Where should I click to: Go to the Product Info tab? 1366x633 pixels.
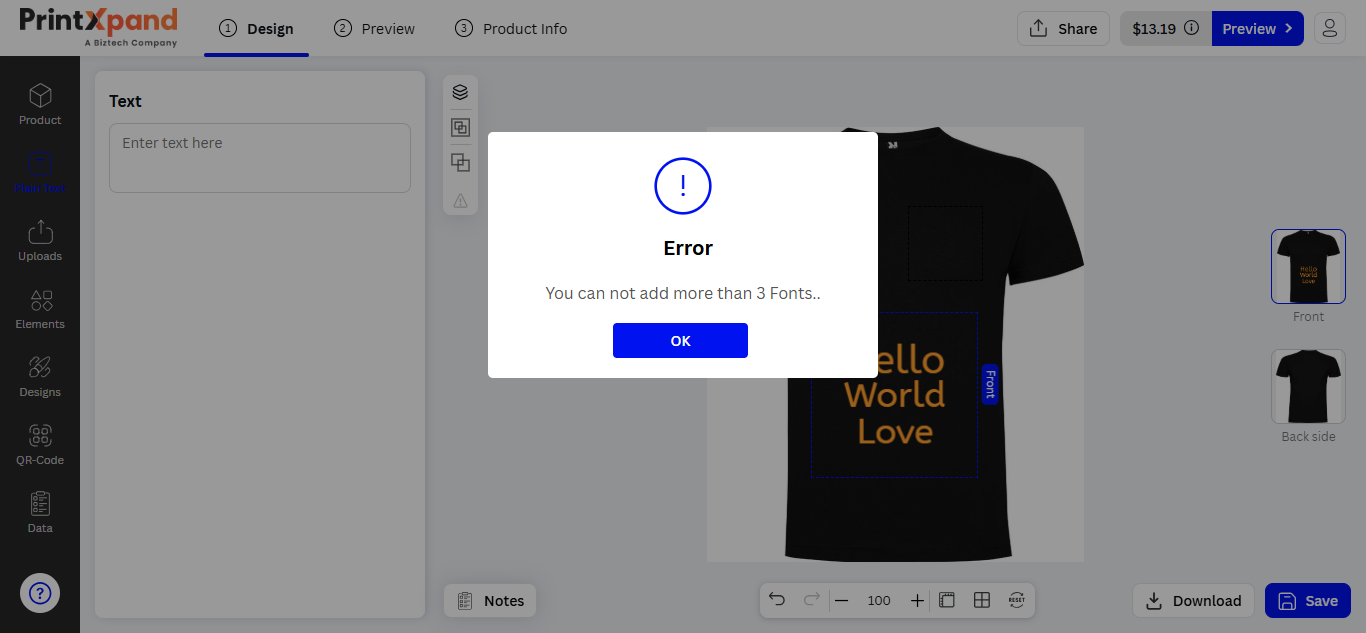pyautogui.click(x=511, y=29)
